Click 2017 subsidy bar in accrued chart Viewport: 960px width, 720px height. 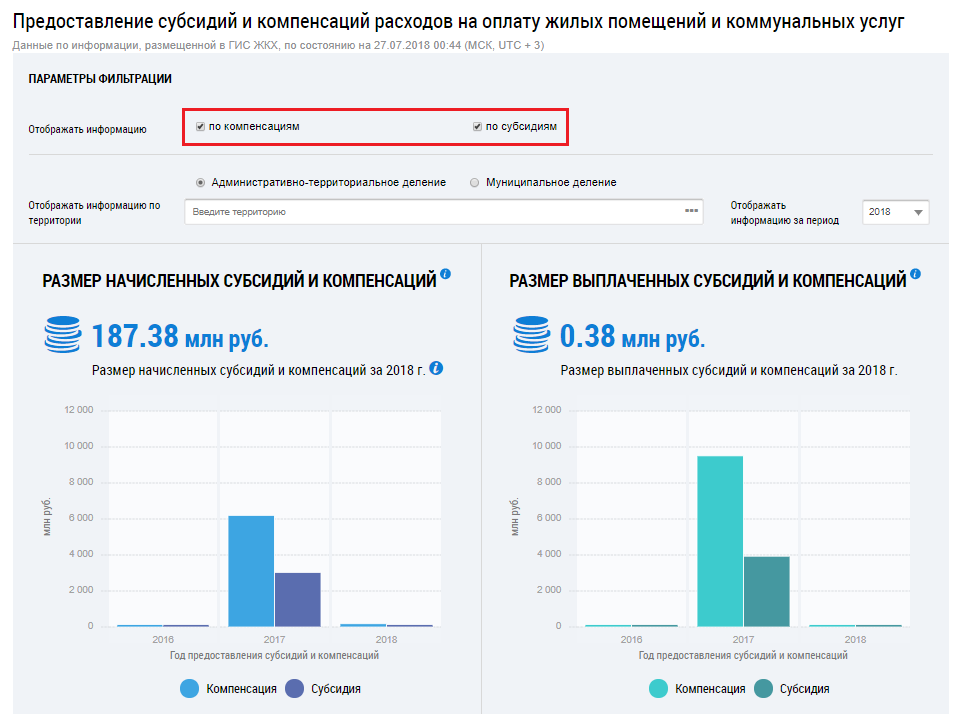pos(297,599)
